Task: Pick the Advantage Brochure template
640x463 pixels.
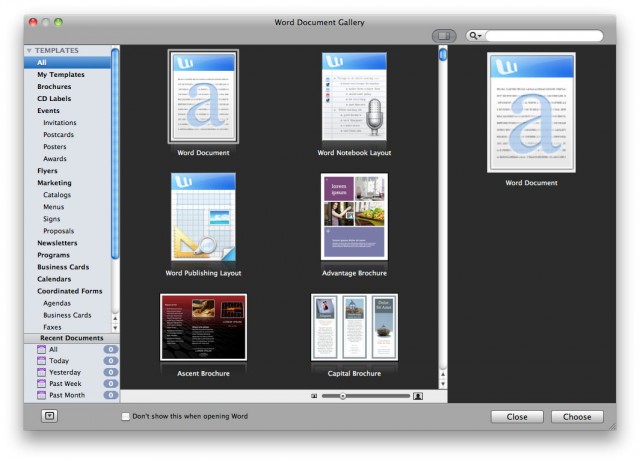Action: [354, 217]
